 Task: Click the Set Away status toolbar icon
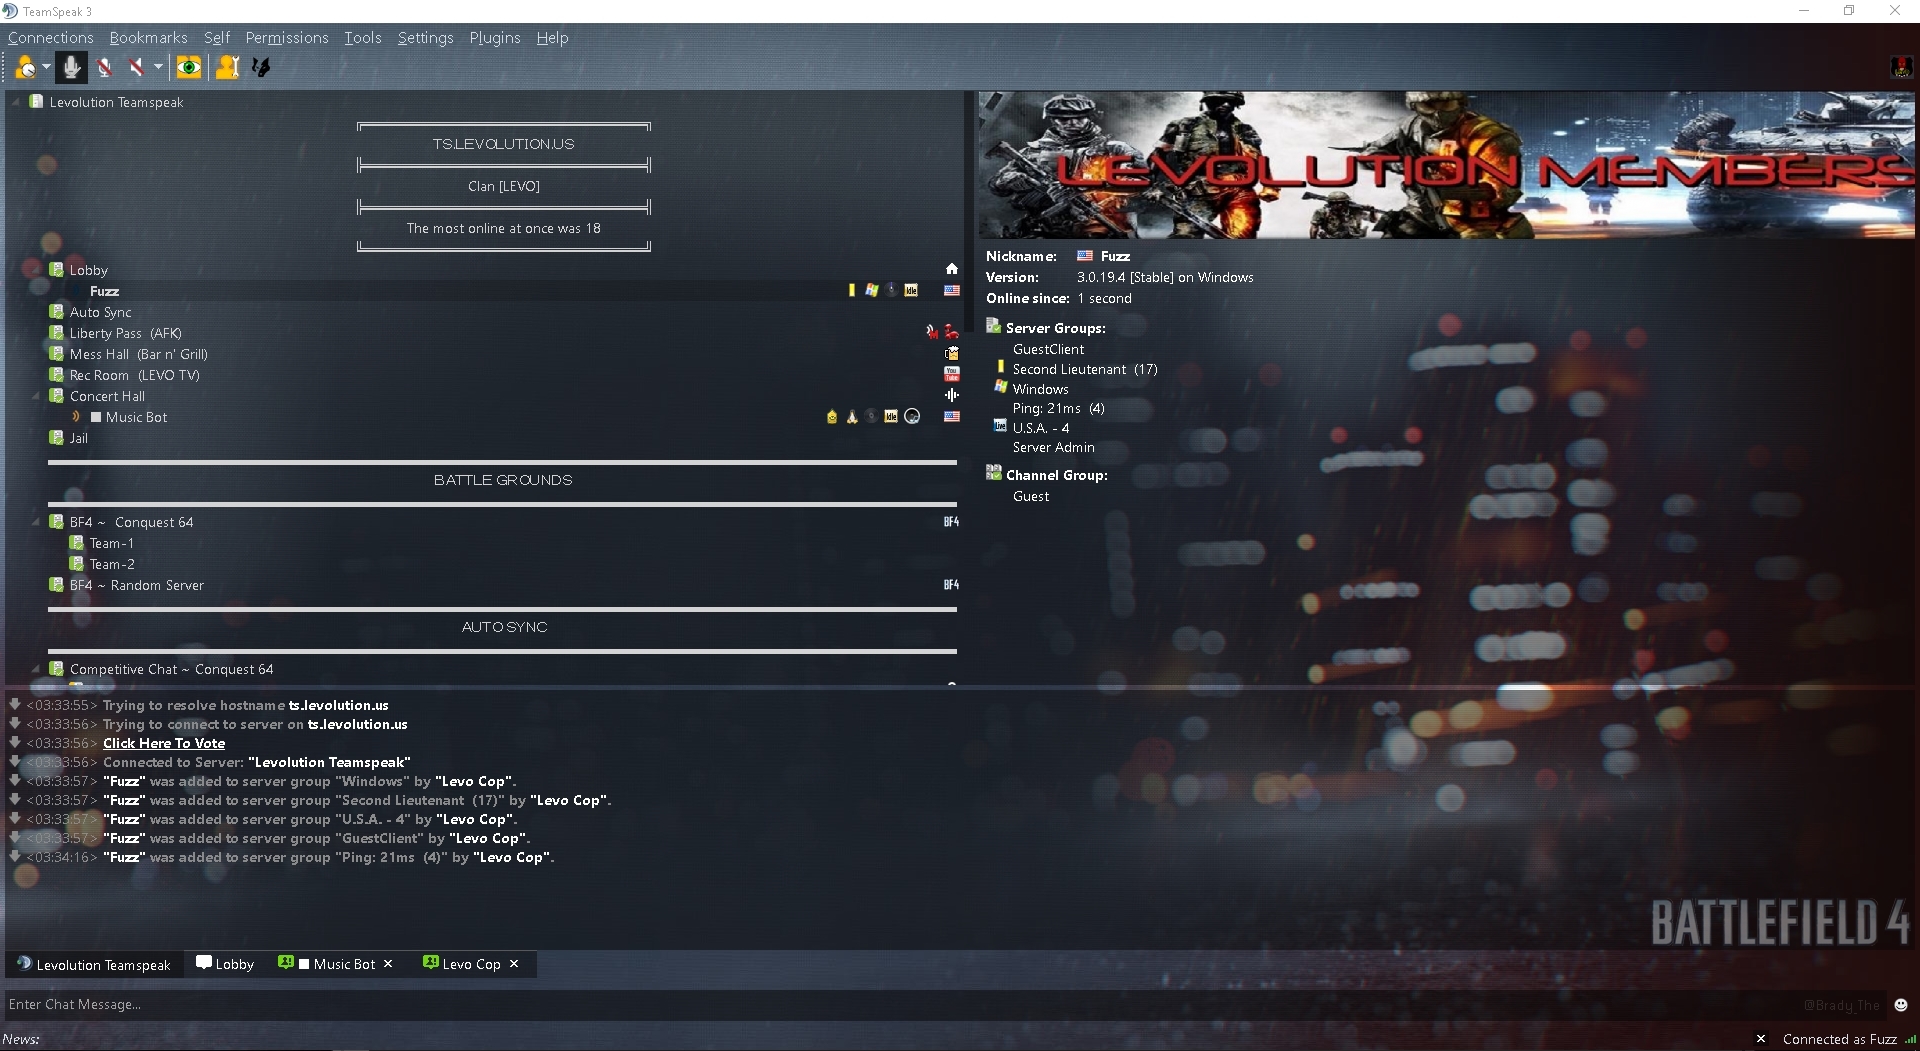pyautogui.click(x=25, y=67)
